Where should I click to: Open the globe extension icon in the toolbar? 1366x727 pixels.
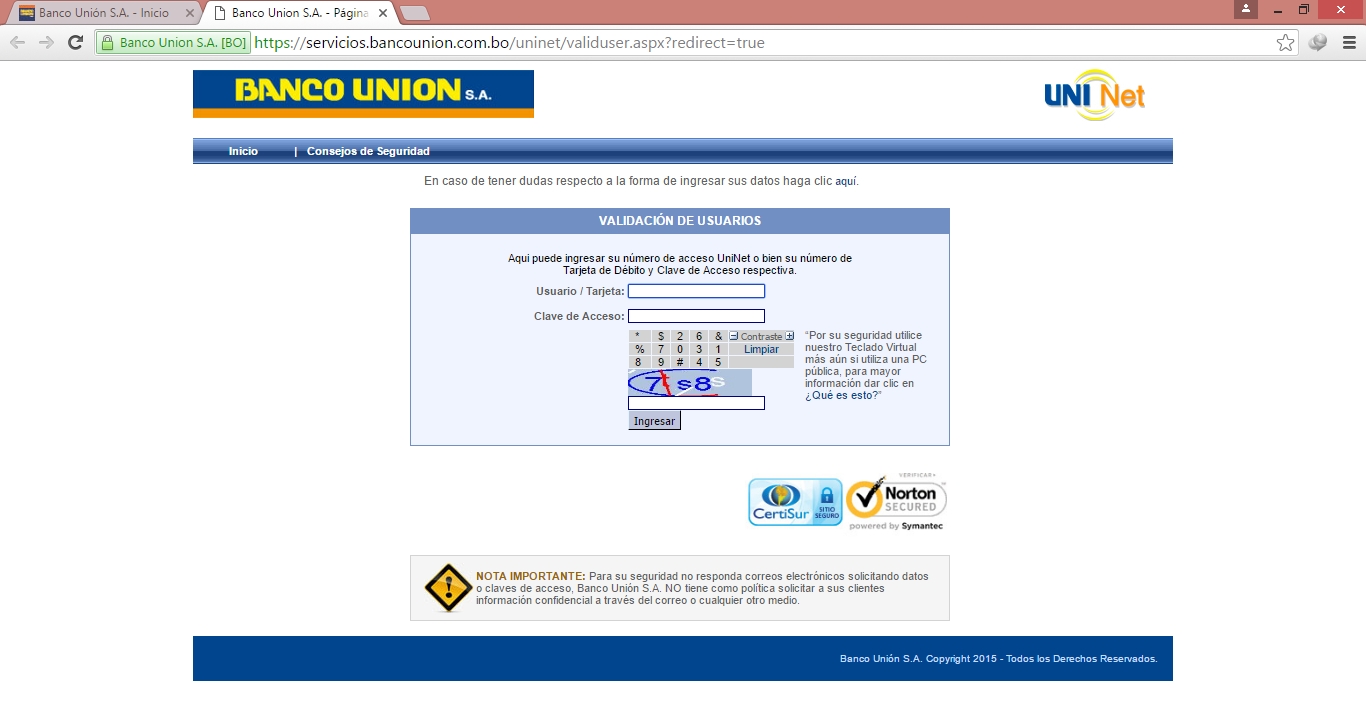click(1318, 42)
